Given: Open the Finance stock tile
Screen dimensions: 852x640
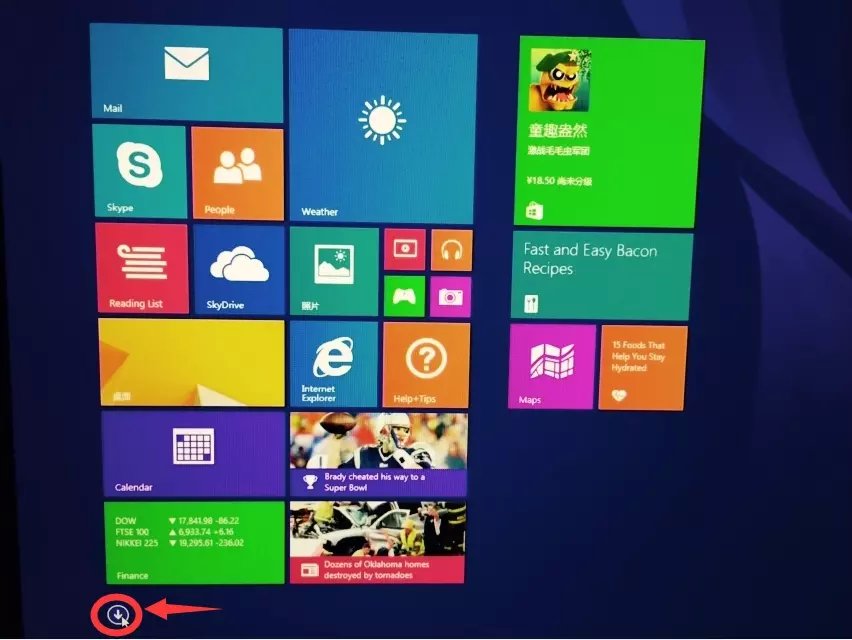Looking at the screenshot, I should 195,542.
